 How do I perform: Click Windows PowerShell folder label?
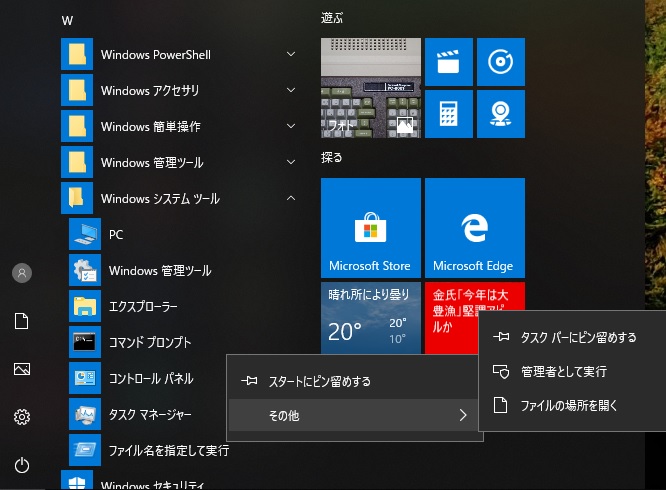[155, 54]
